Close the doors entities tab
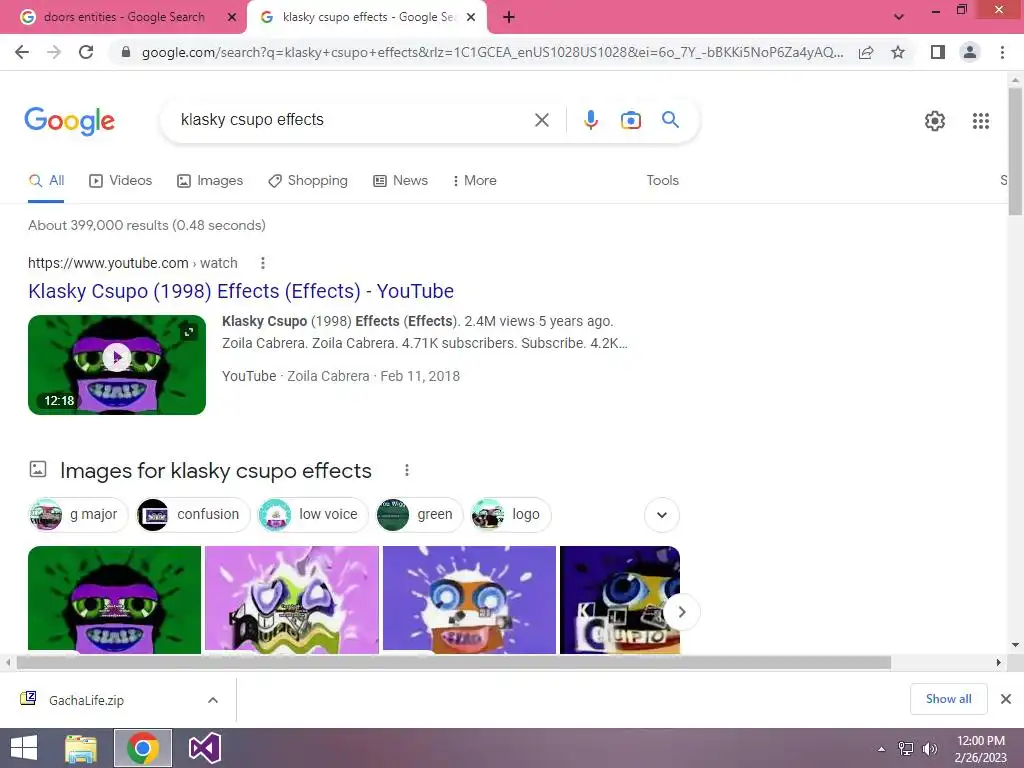Image resolution: width=1024 pixels, height=768 pixels. [x=232, y=17]
